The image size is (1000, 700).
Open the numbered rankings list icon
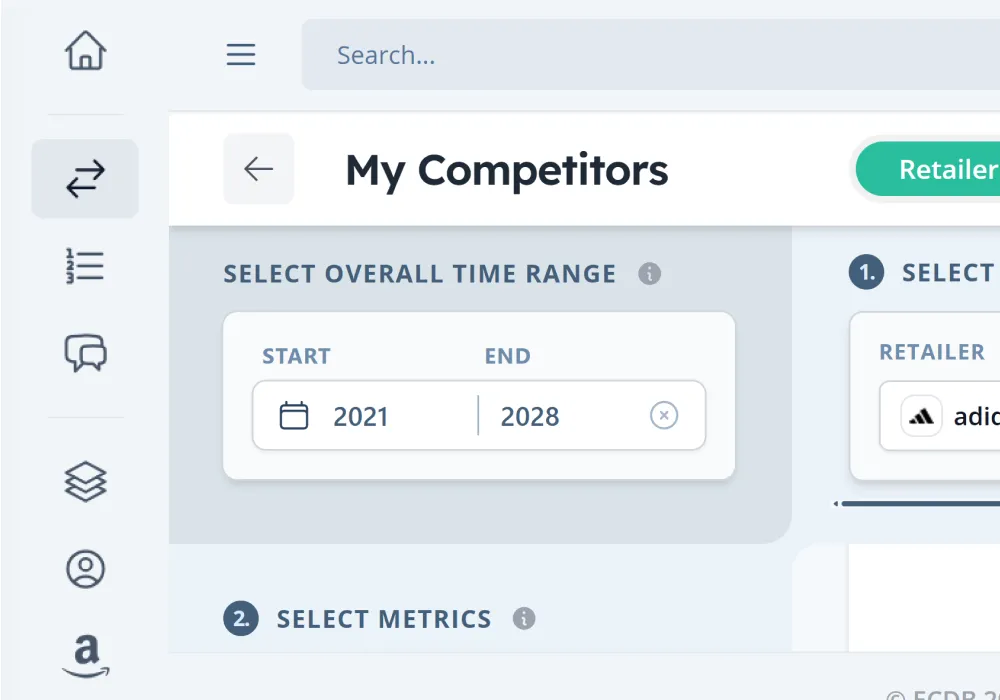pyautogui.click(x=85, y=266)
